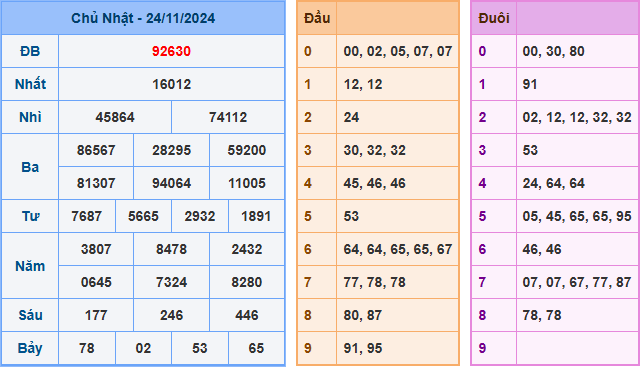This screenshot has width=641, height=367.
Task: Select Đầu row values 00, 02, 05, 07, 07
Action: pos(398,51)
